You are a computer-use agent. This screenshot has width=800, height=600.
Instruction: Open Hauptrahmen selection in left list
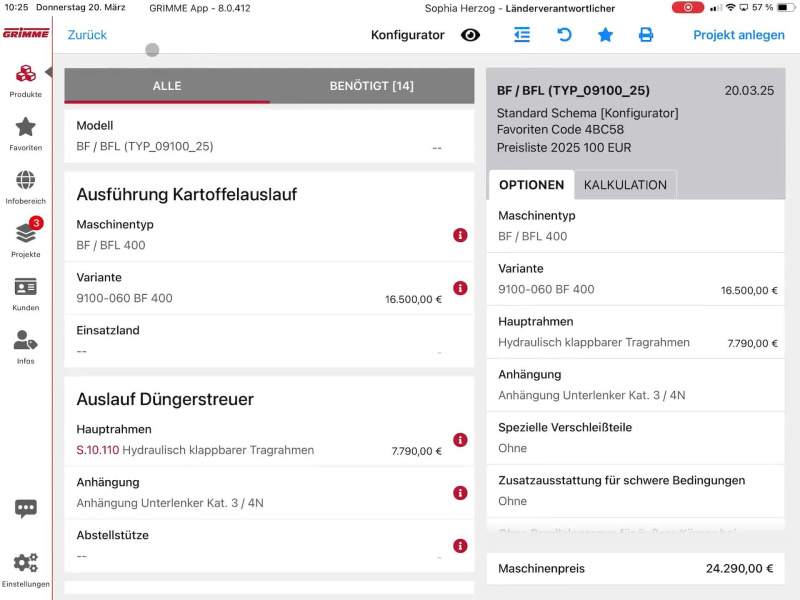tap(269, 440)
